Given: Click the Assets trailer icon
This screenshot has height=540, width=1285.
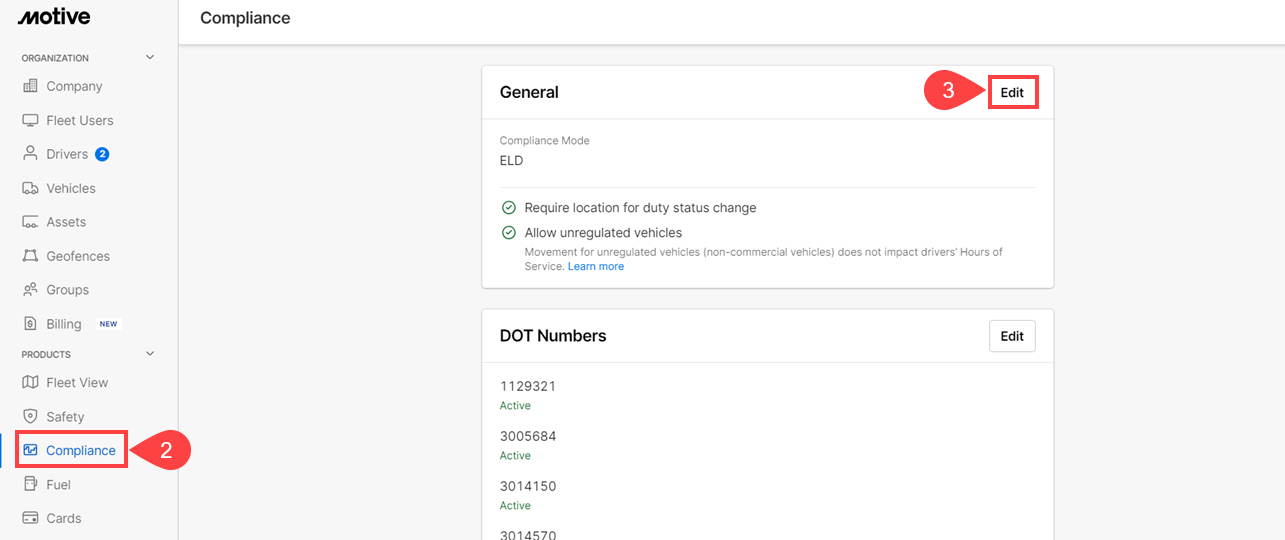Looking at the screenshot, I should pyautogui.click(x=30, y=222).
